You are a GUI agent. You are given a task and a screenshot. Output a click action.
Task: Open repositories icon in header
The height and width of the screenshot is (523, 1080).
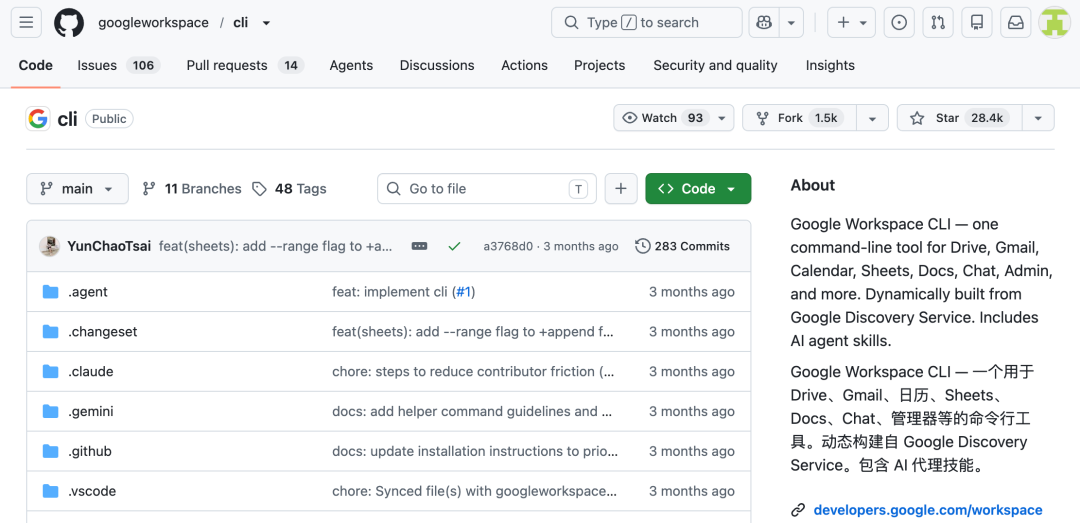click(976, 23)
